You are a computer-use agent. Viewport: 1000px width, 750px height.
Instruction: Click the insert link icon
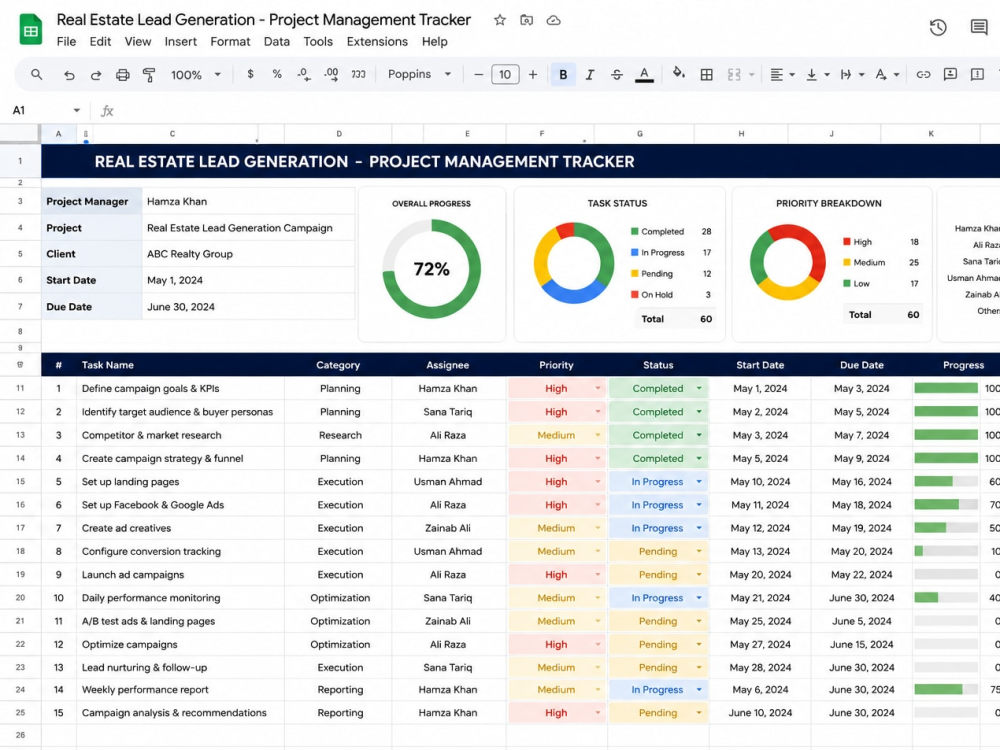click(923, 75)
